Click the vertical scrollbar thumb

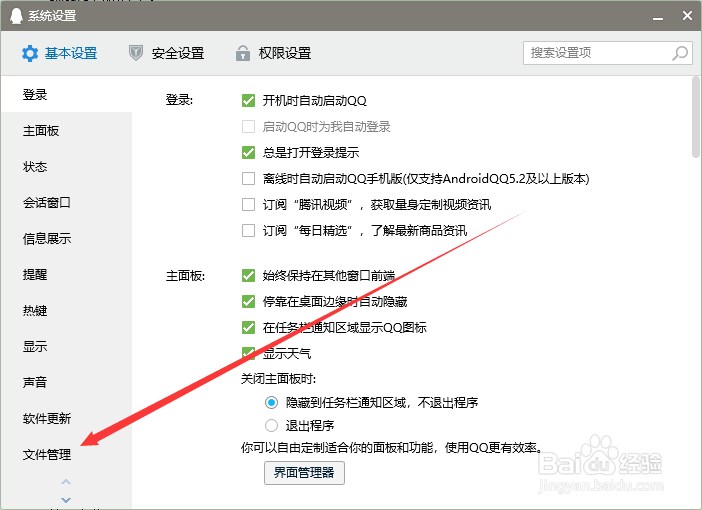(x=695, y=117)
